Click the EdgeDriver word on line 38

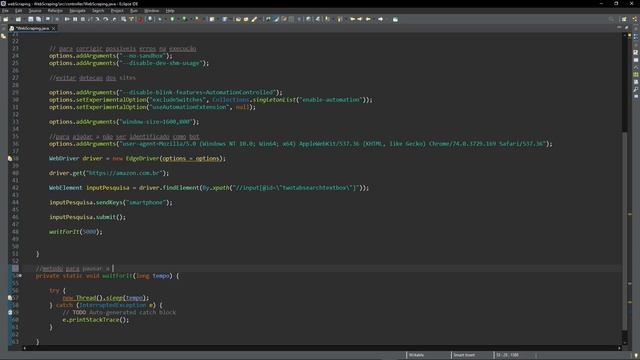(x=142, y=158)
